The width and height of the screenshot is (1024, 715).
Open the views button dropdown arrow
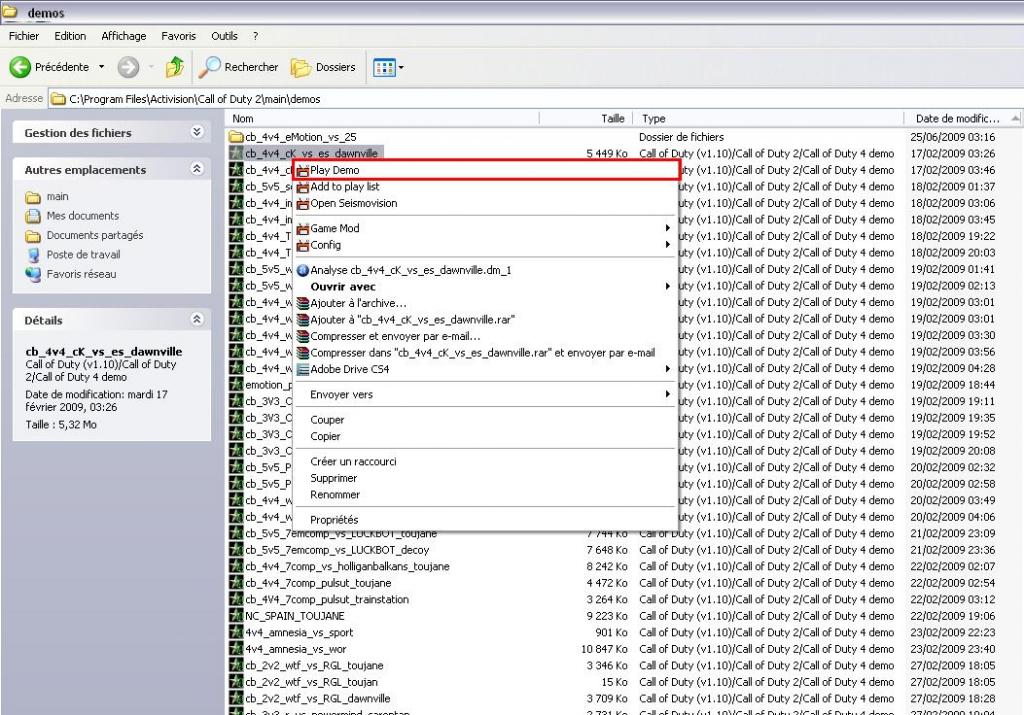coord(401,67)
